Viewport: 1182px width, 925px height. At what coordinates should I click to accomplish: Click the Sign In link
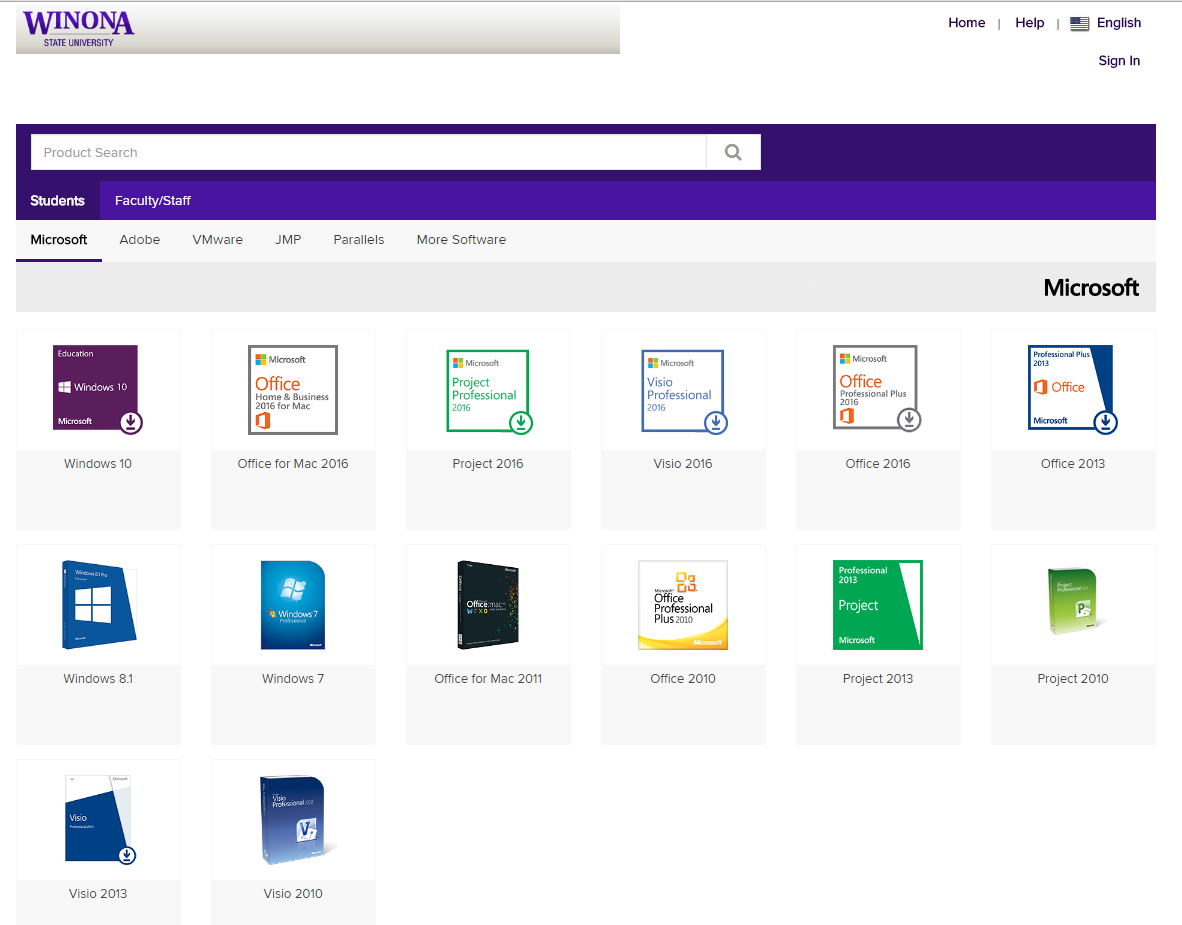[1118, 61]
